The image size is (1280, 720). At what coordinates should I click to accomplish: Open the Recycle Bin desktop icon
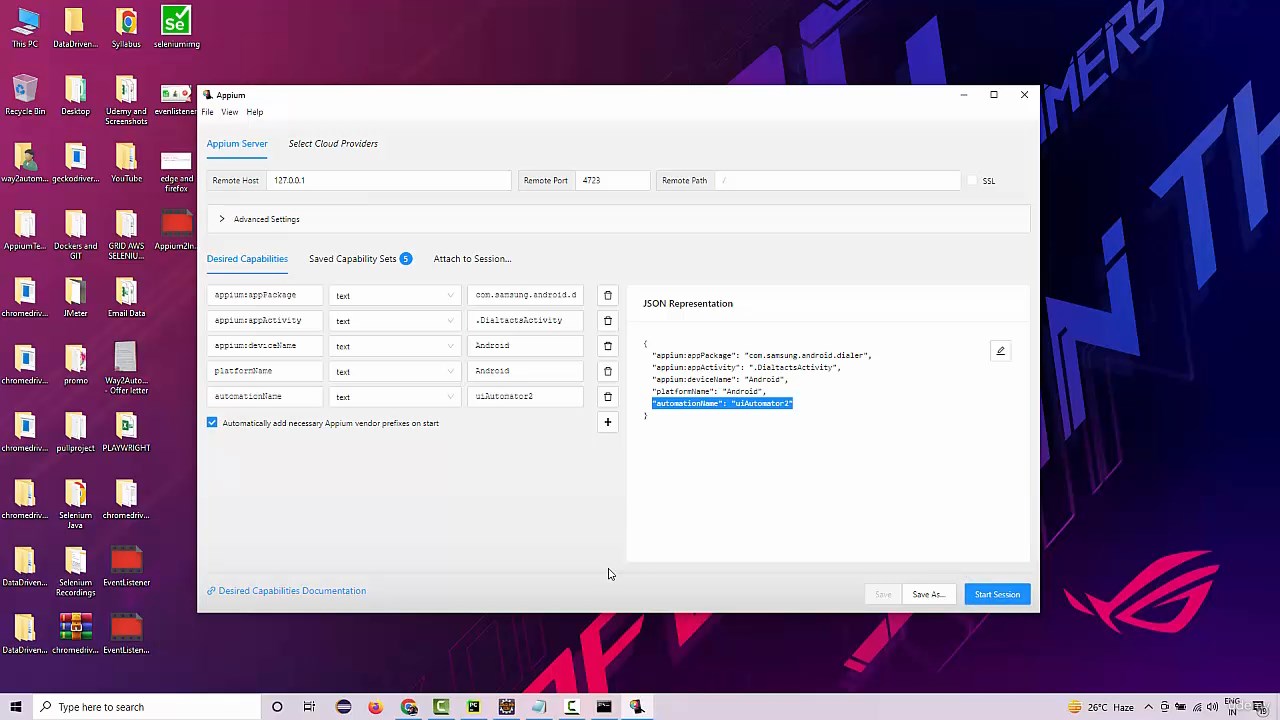25,95
